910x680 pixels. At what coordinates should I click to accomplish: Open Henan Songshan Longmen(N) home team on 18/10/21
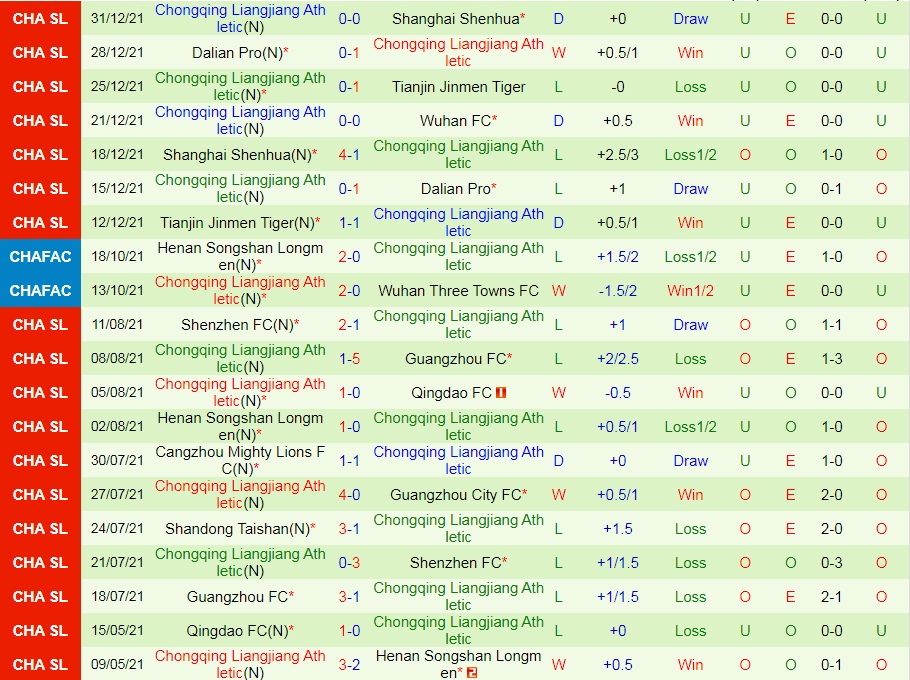pos(240,256)
